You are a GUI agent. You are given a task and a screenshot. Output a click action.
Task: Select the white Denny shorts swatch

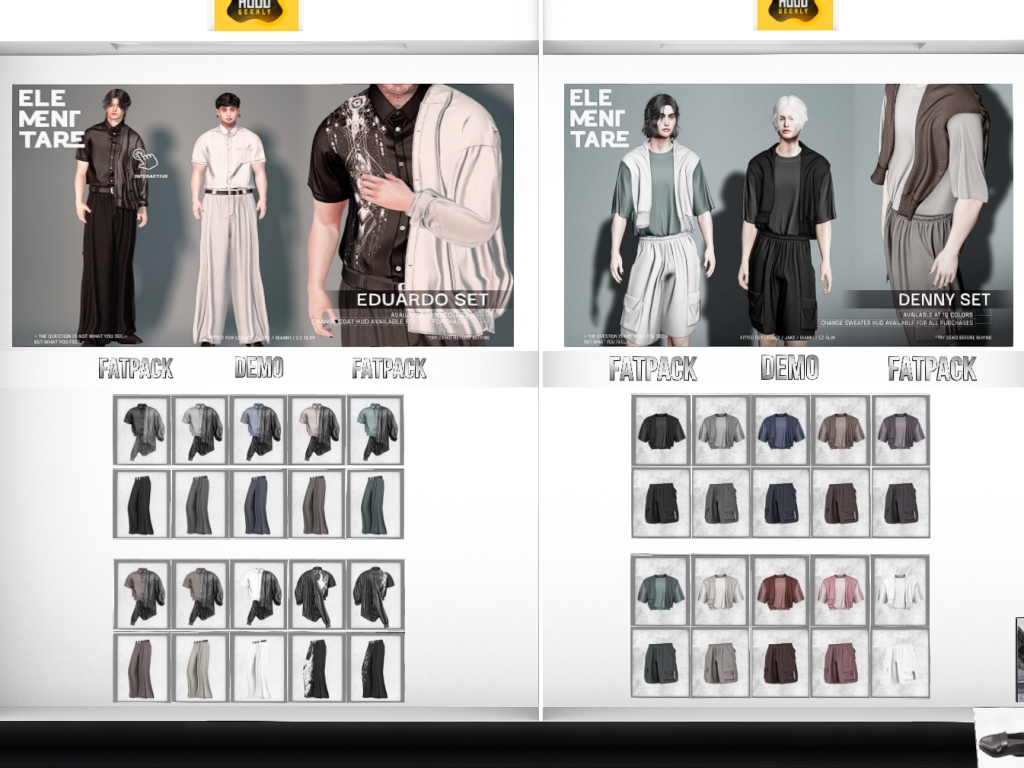(x=900, y=663)
